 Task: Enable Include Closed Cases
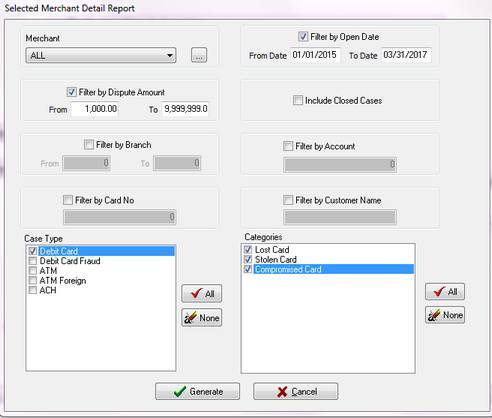tap(298, 100)
